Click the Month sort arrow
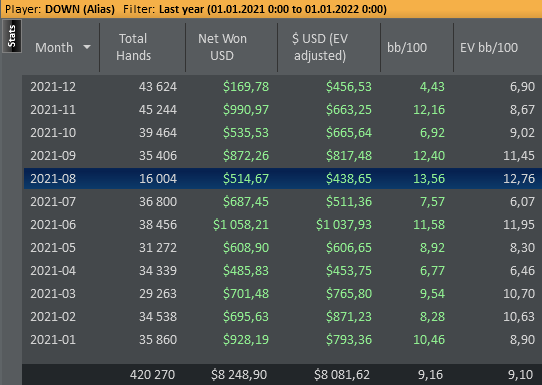542x385 pixels. coord(87,47)
